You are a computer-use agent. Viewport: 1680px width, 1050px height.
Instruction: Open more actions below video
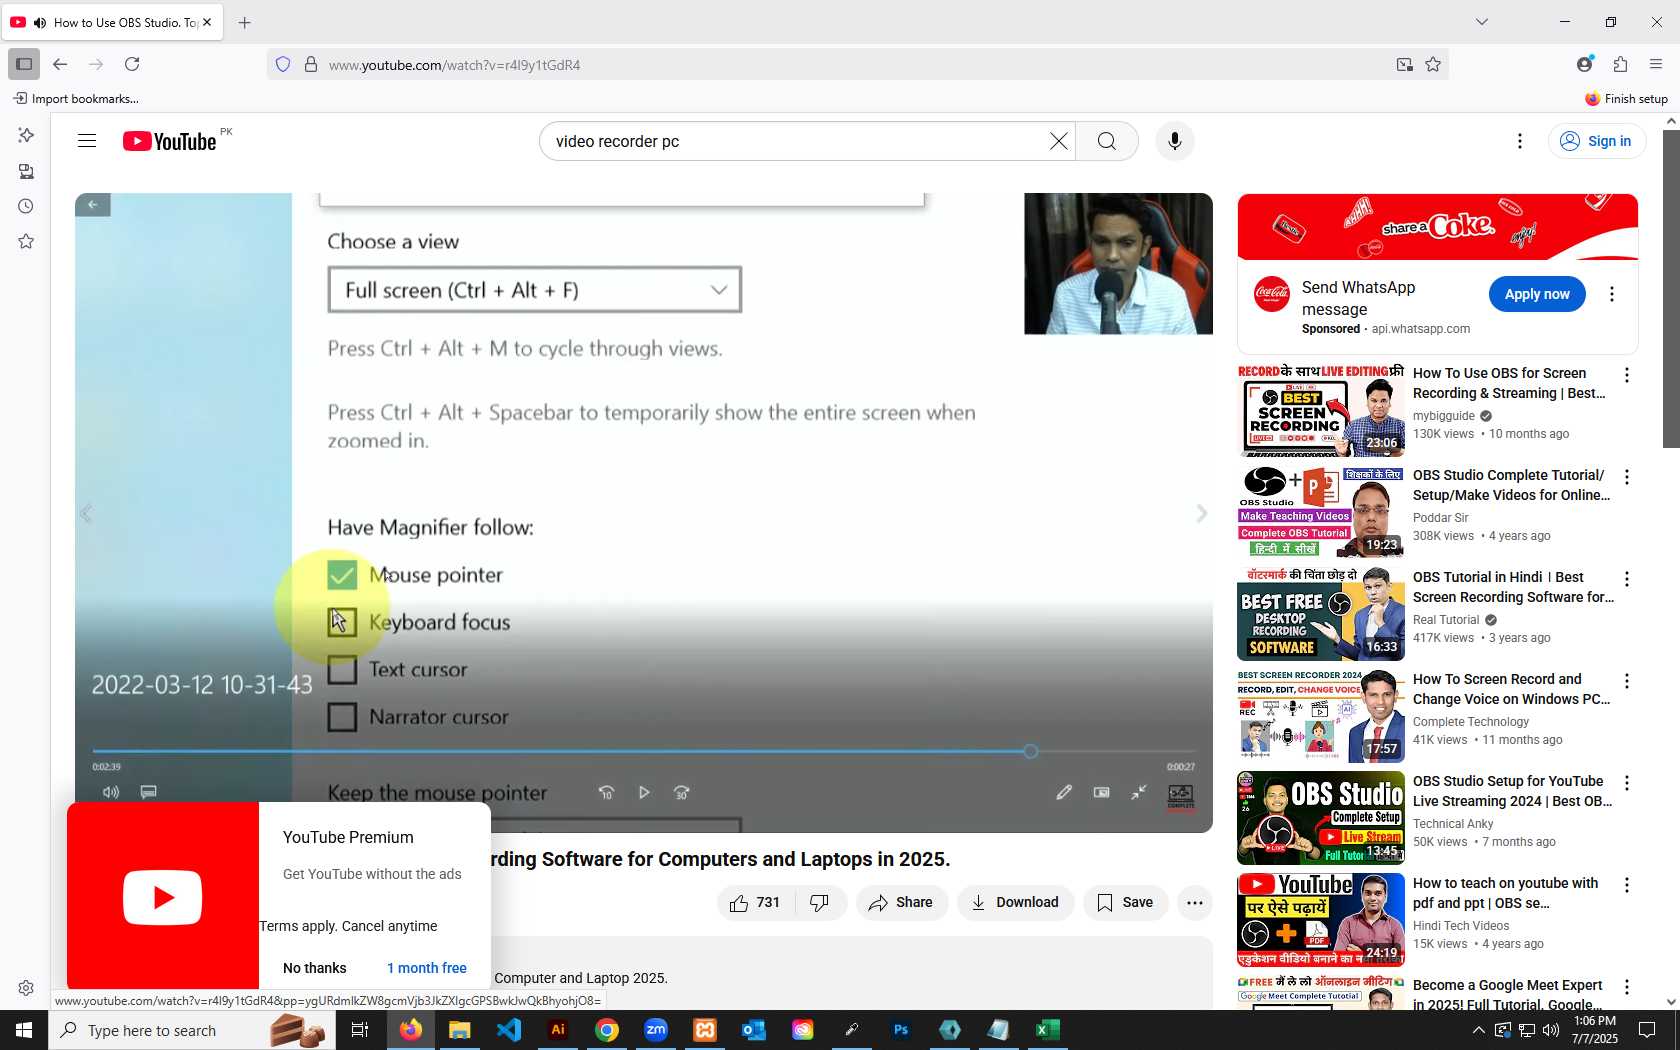1194,902
